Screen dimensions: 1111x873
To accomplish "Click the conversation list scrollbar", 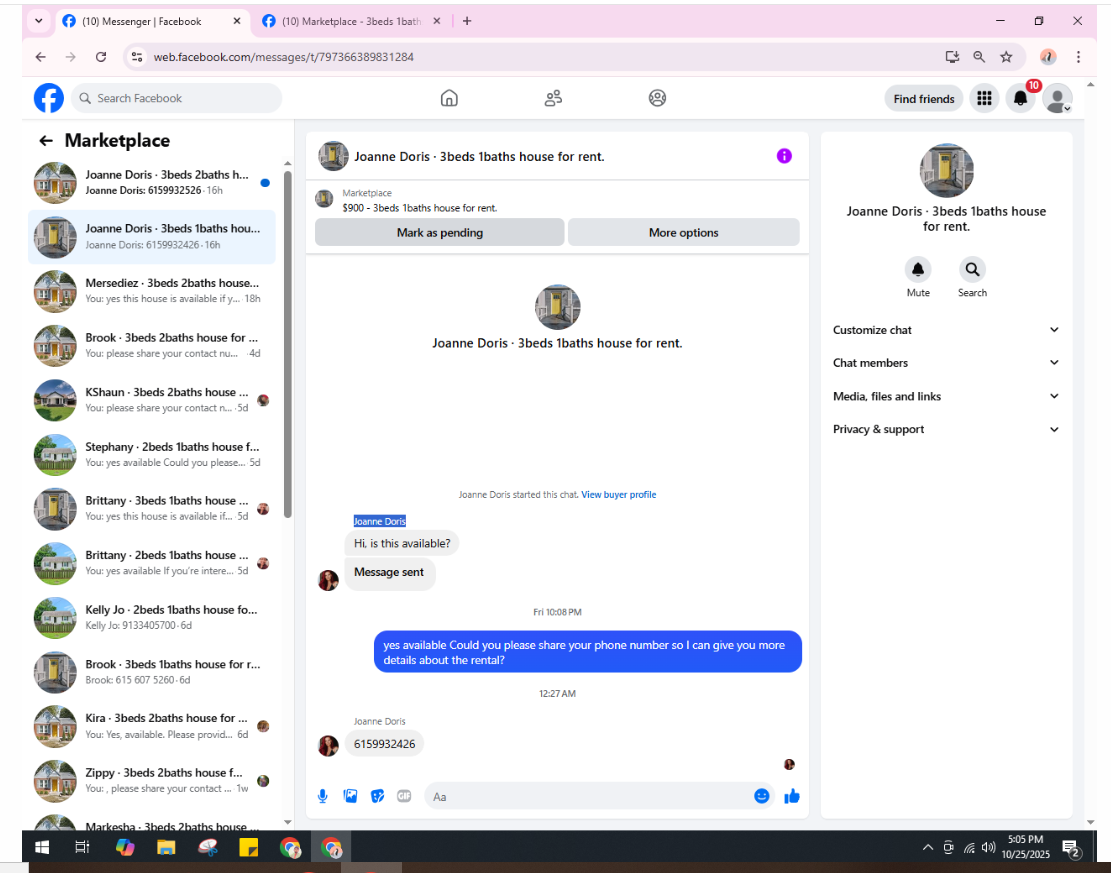I will (x=288, y=343).
